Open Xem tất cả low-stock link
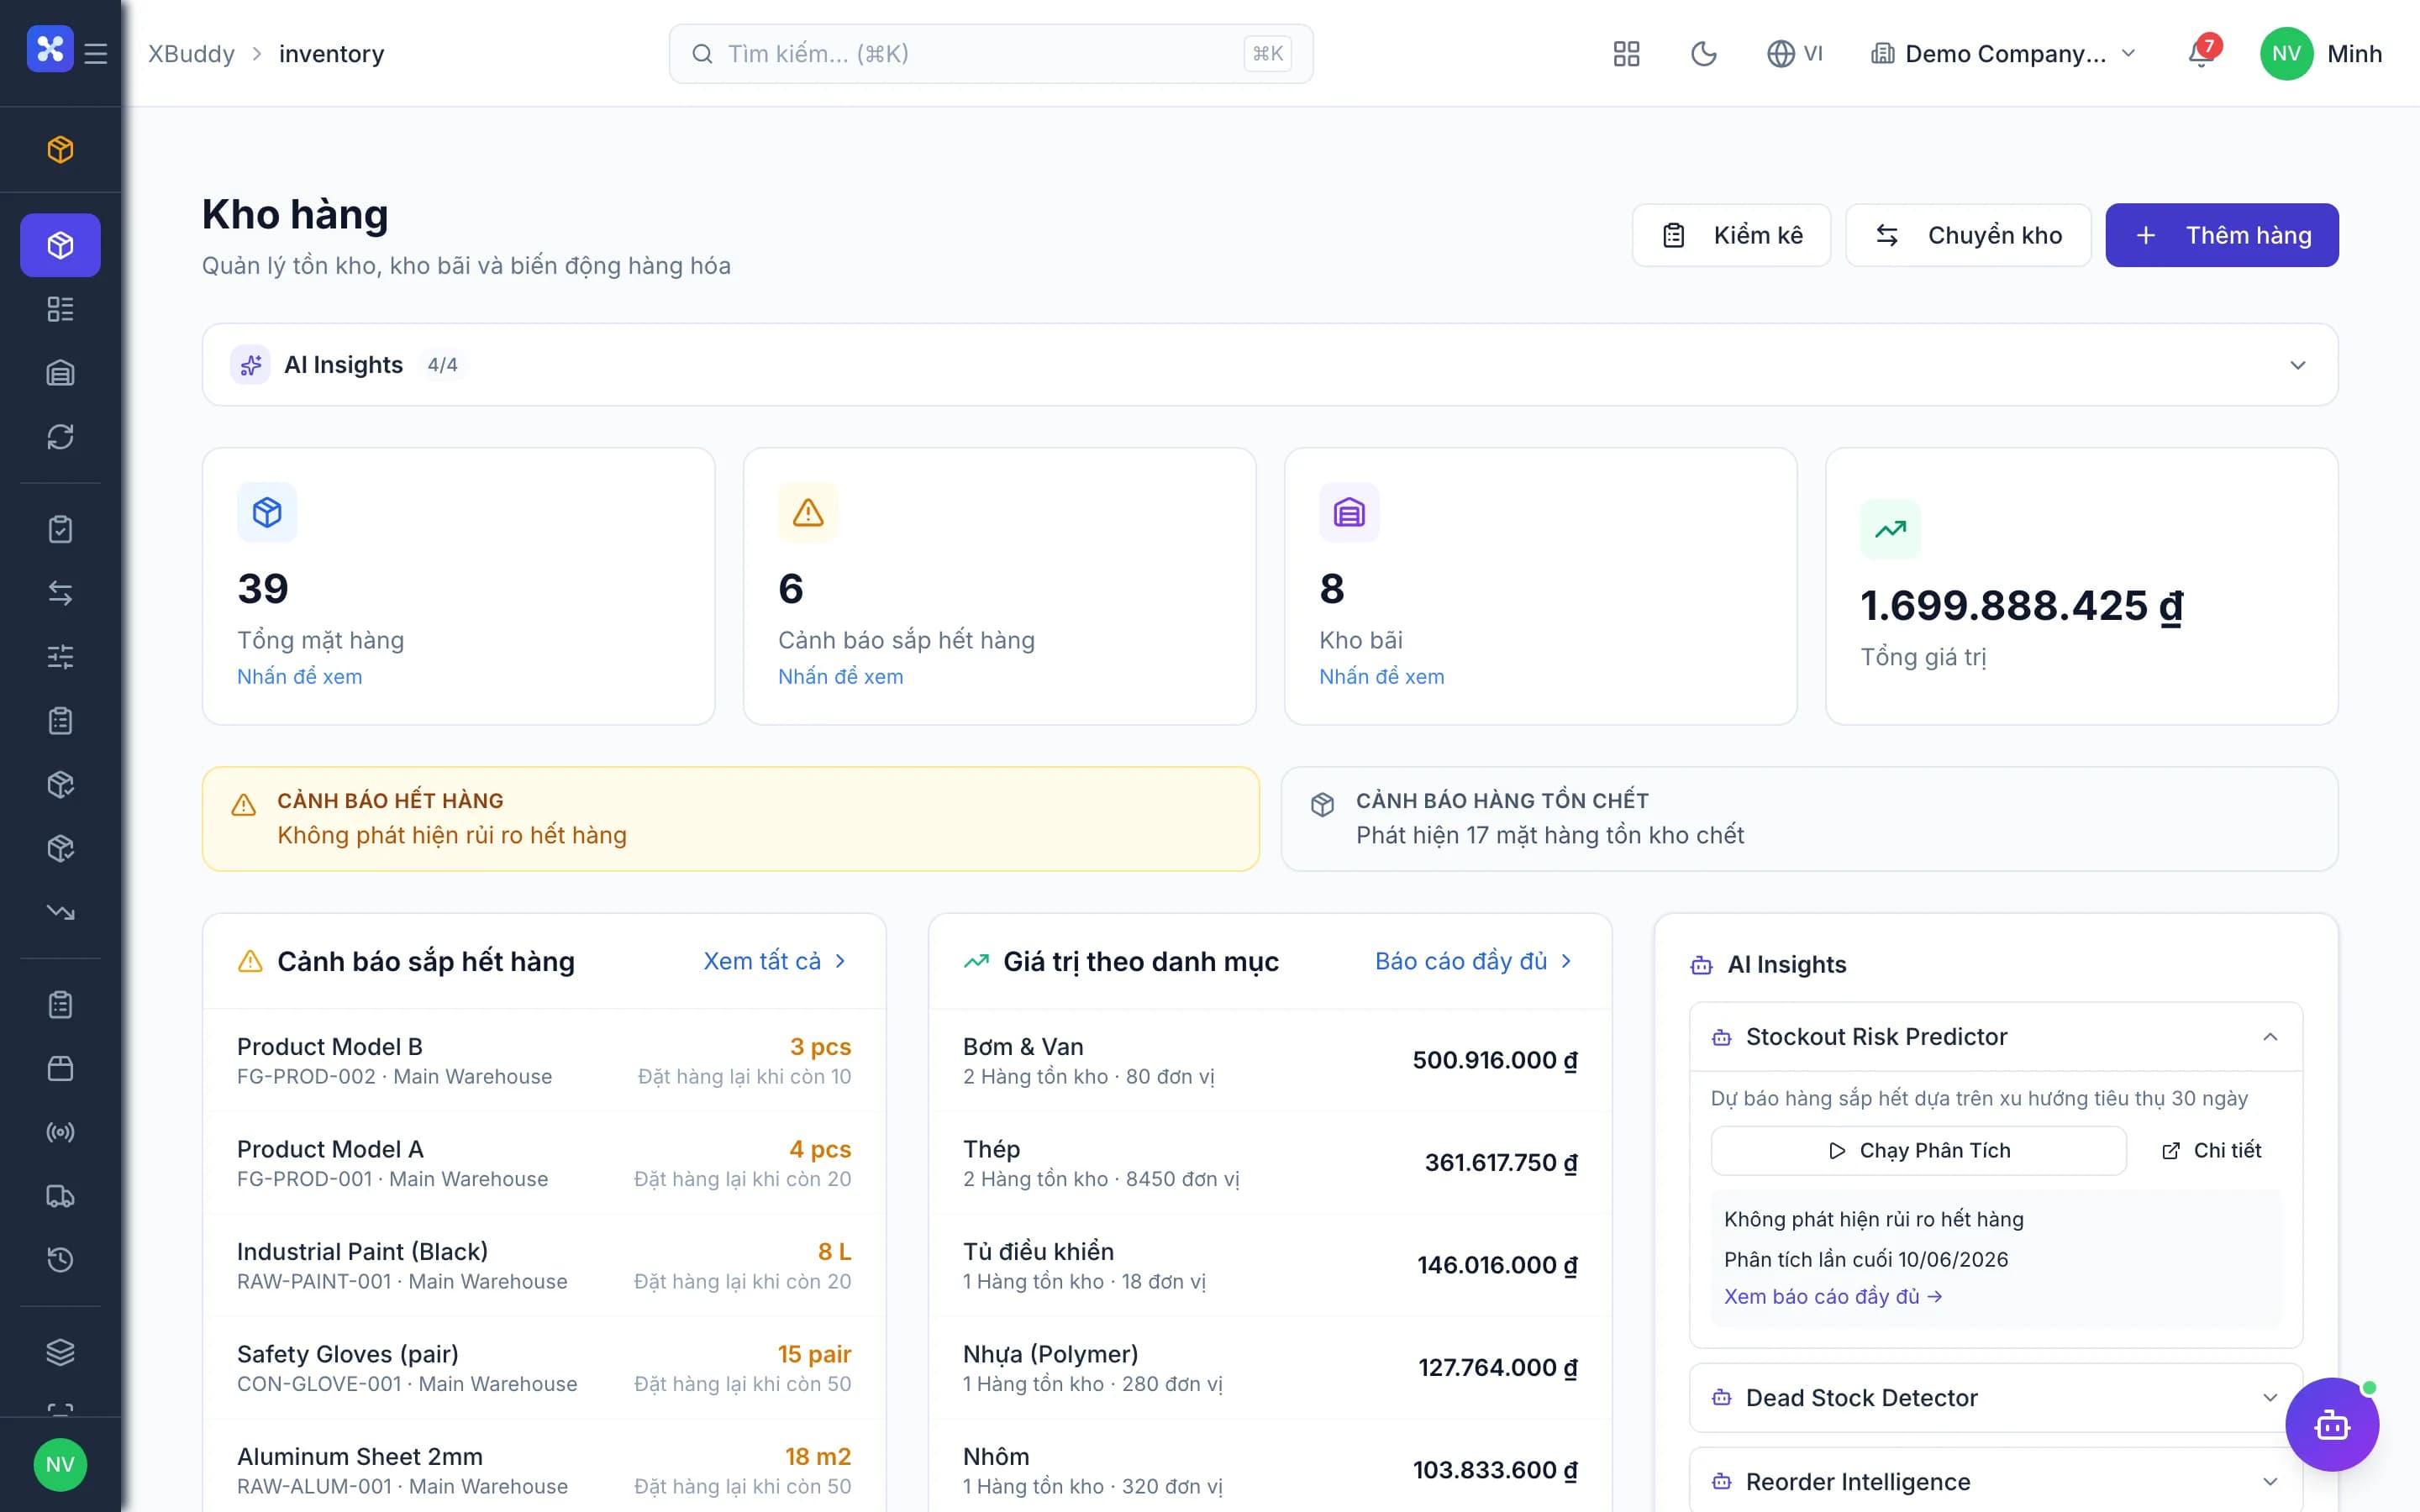Image resolution: width=2420 pixels, height=1512 pixels. (775, 961)
